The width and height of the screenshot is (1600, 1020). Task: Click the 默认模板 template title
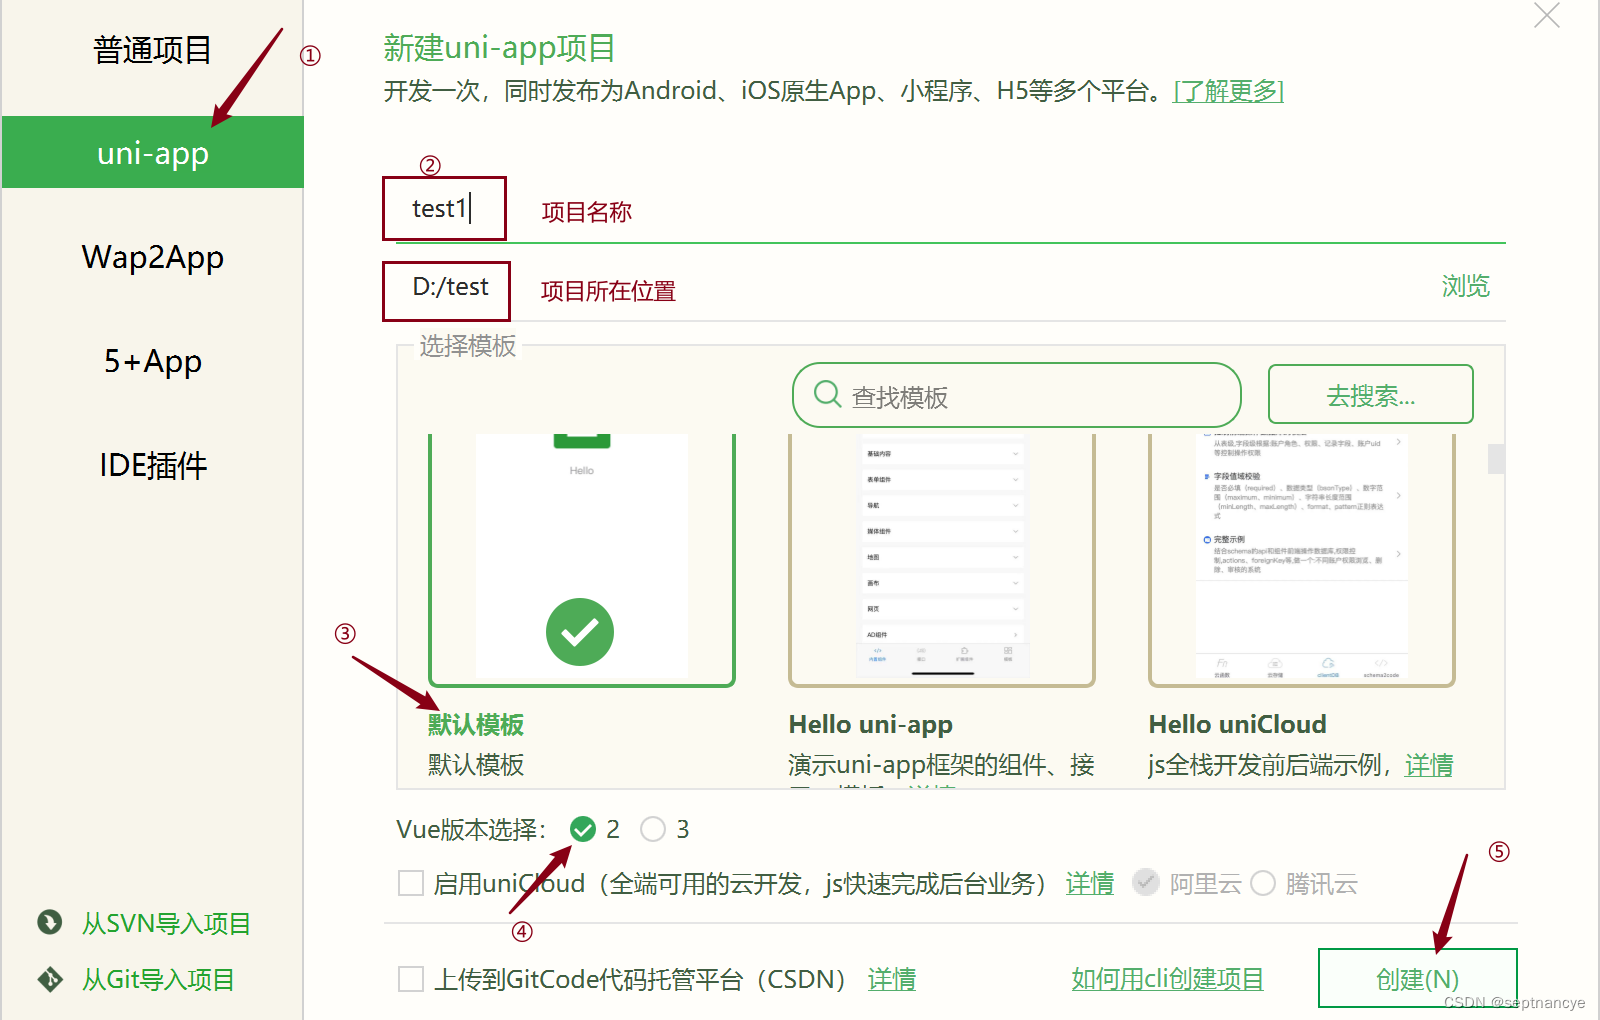click(476, 724)
